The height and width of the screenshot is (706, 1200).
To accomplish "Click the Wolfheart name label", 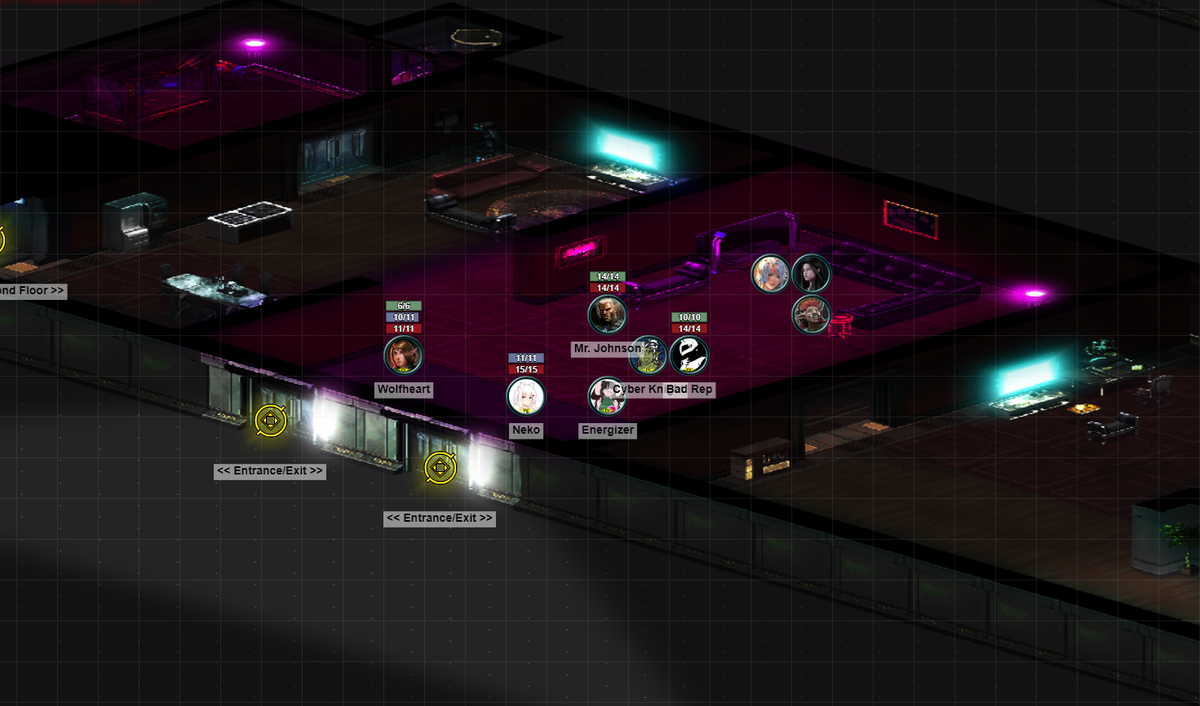I will pyautogui.click(x=404, y=389).
